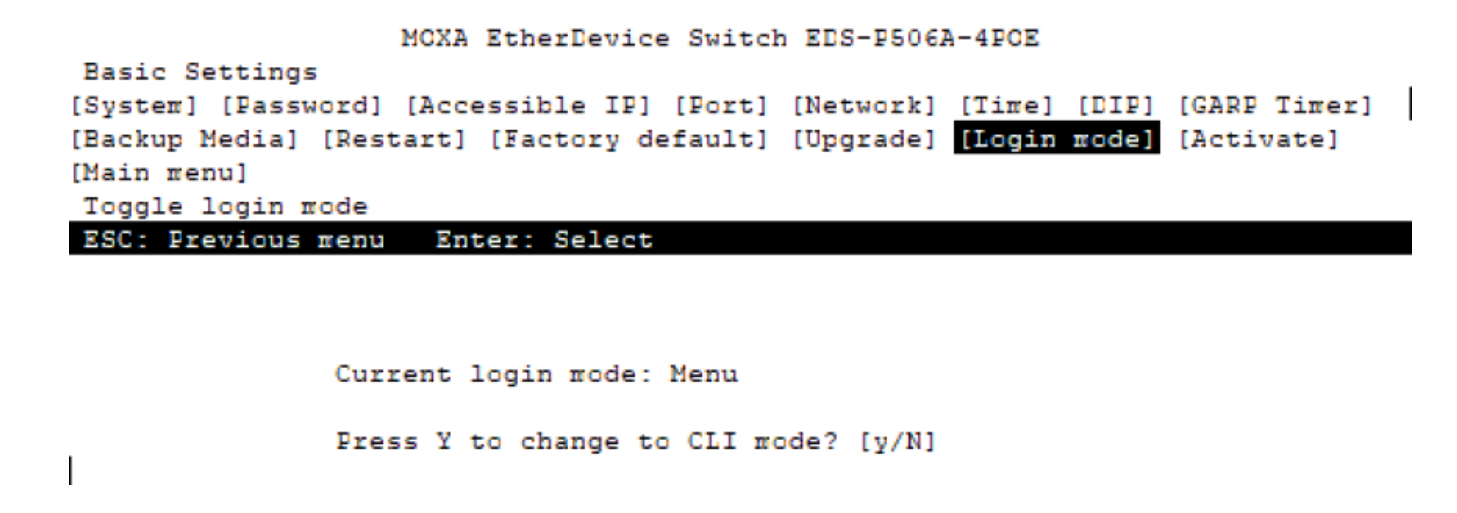This screenshot has height=513, width=1457.
Task: Go to the [Time] settings
Action: (1007, 105)
